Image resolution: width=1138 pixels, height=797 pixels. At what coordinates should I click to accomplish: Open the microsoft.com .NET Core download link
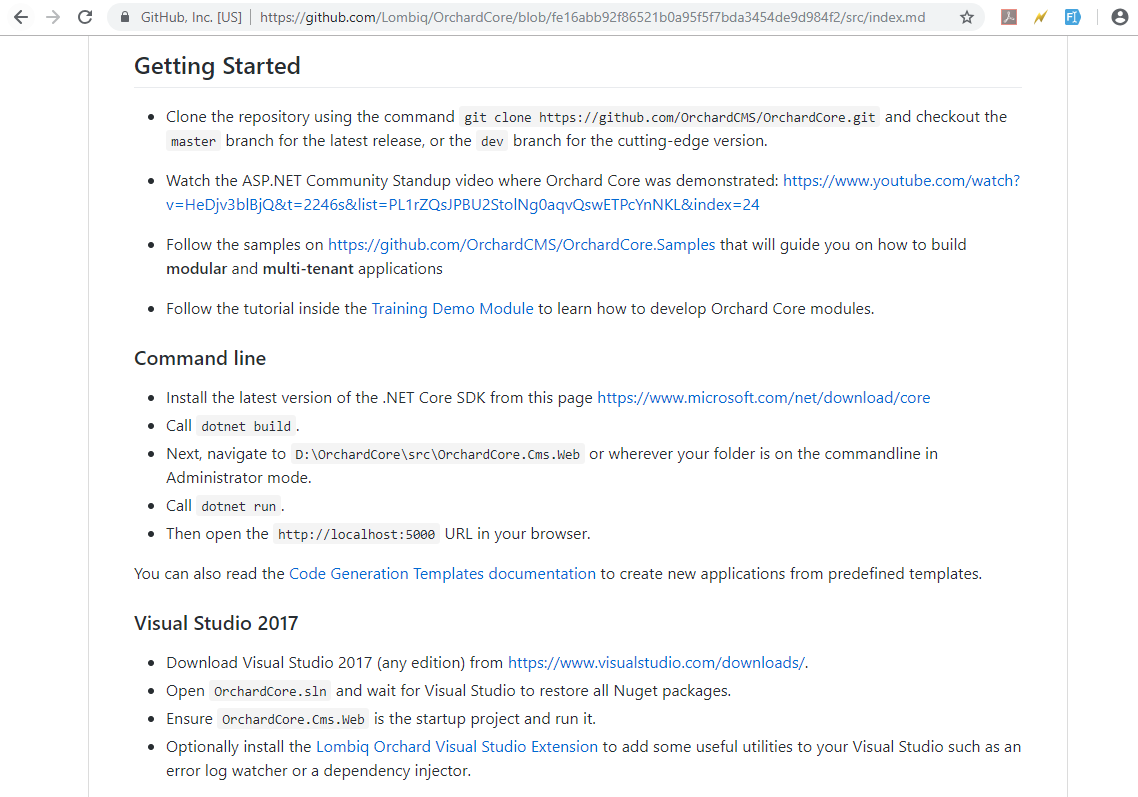click(x=764, y=398)
